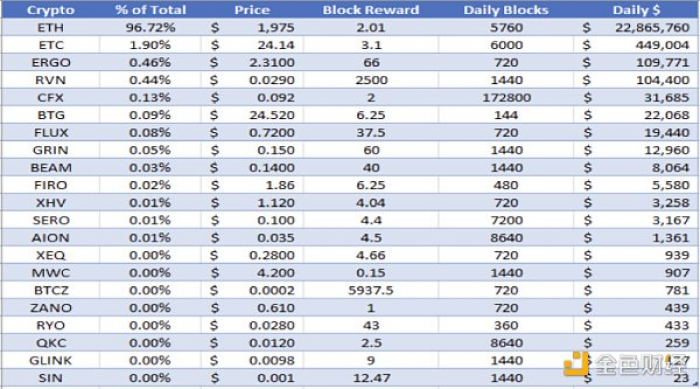Select the Daily Blocks header cell
This screenshot has height=389, width=700.
(506, 10)
